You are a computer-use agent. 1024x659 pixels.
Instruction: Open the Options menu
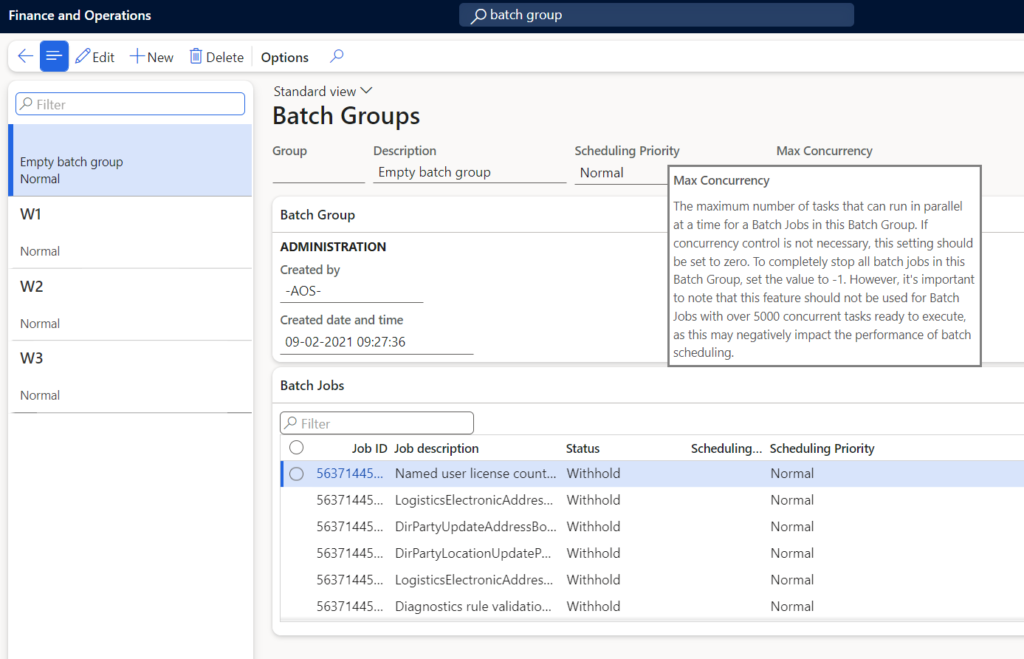[x=285, y=57]
